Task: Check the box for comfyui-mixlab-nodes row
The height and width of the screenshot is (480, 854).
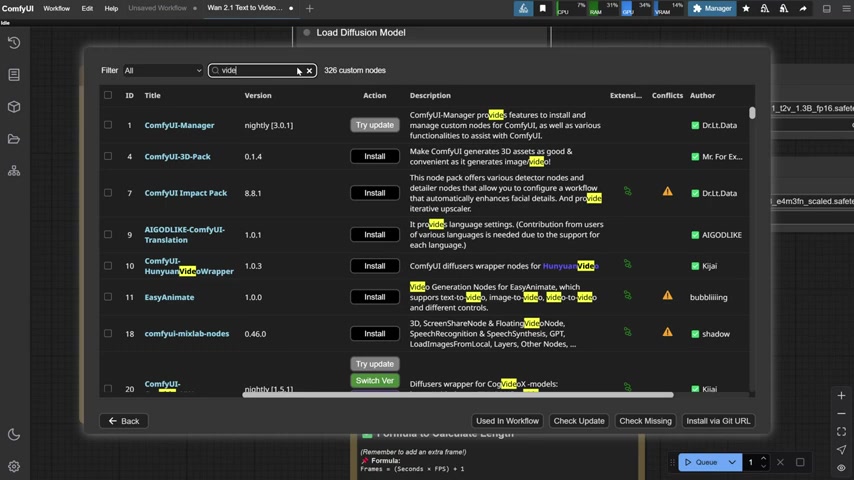Action: click(x=108, y=333)
